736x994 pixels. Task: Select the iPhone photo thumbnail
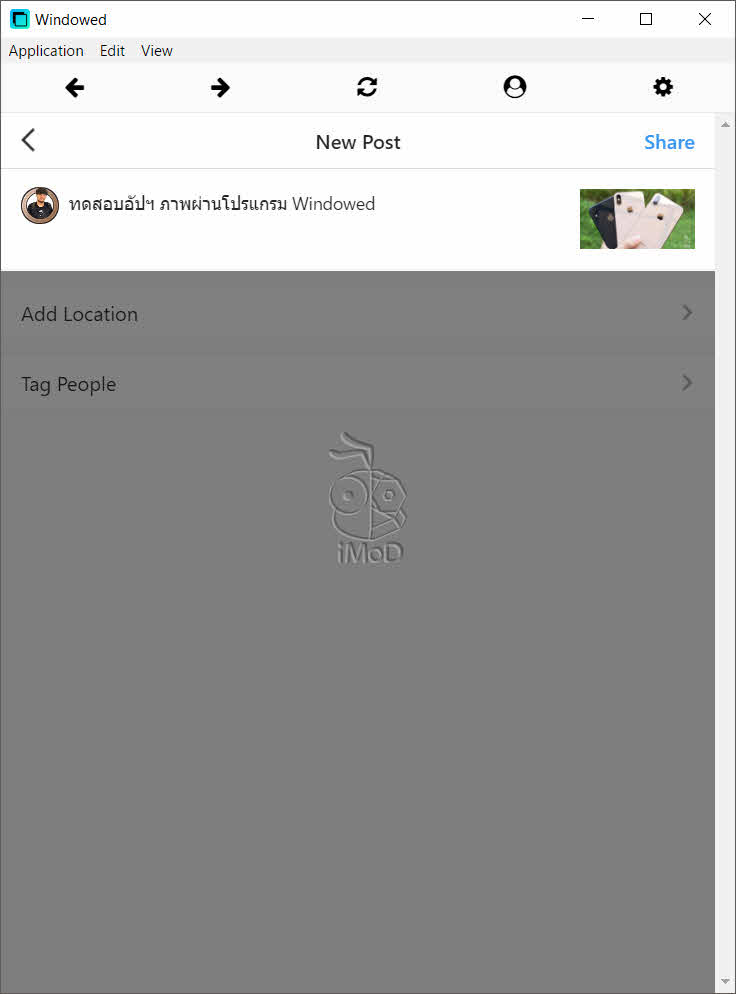point(637,219)
